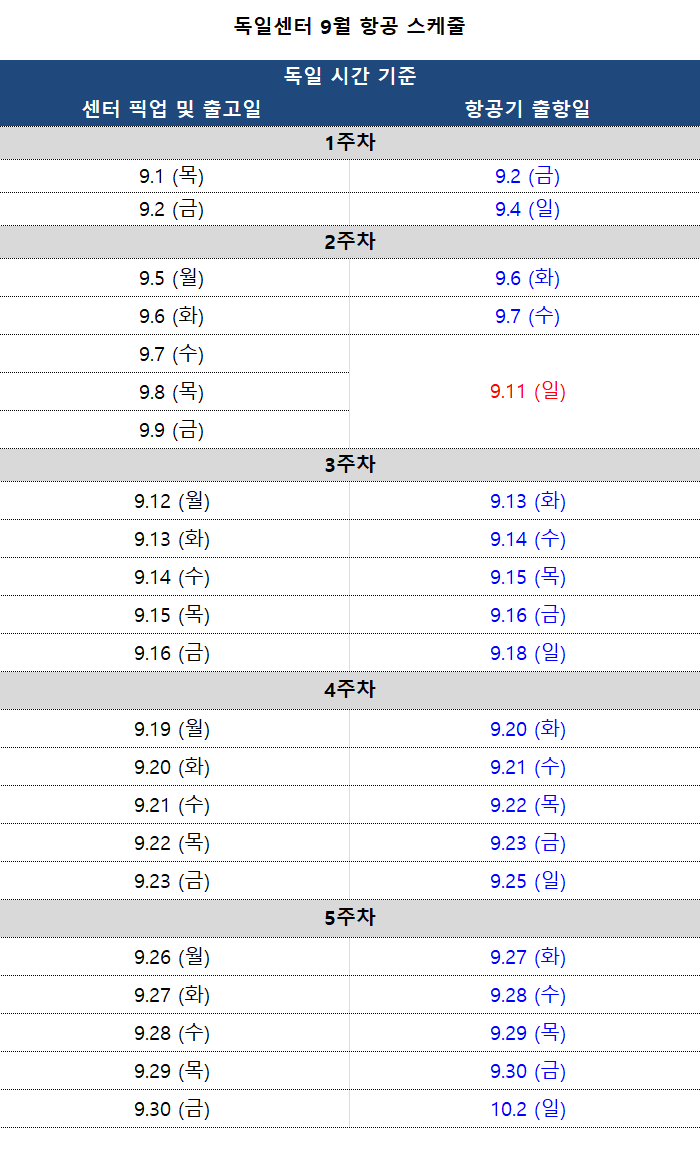
Task: Select the 5주차 section row
Action: point(350,918)
